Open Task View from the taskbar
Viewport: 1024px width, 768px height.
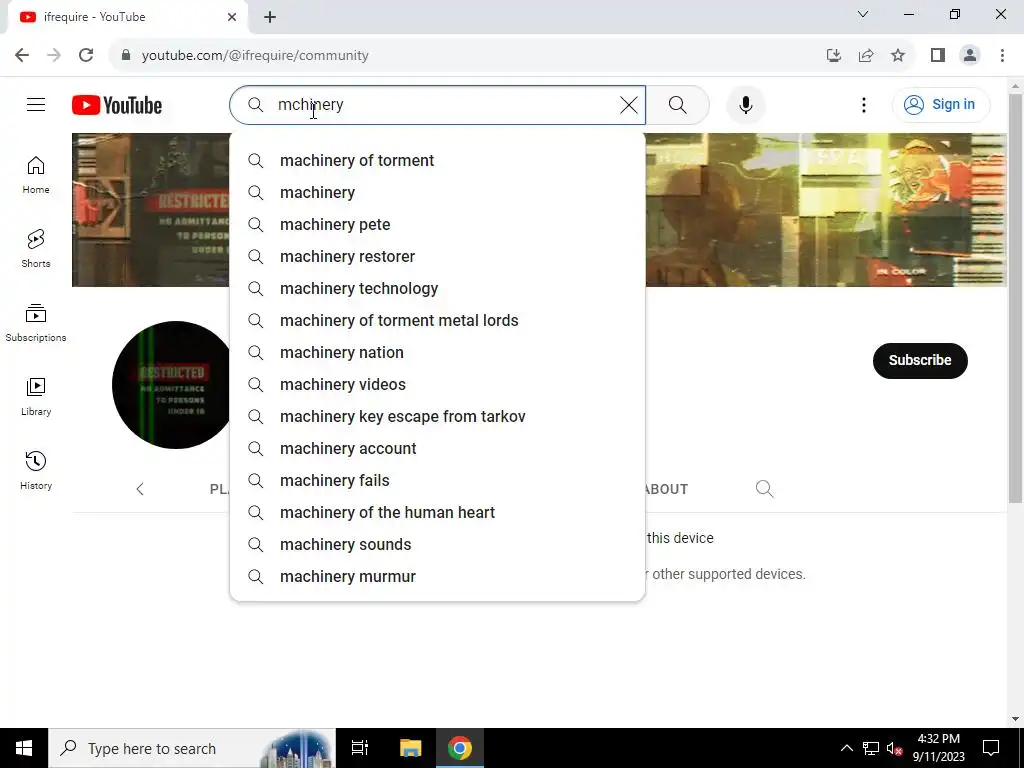pos(360,748)
